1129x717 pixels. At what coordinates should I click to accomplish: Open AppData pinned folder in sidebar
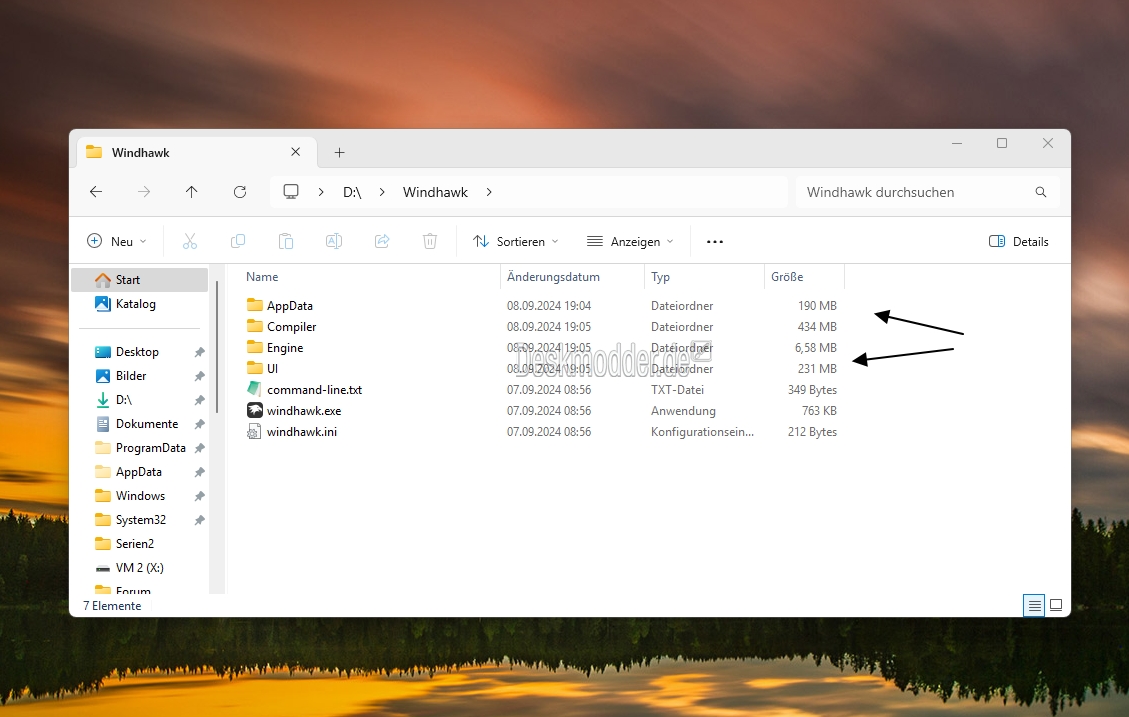[138, 472]
